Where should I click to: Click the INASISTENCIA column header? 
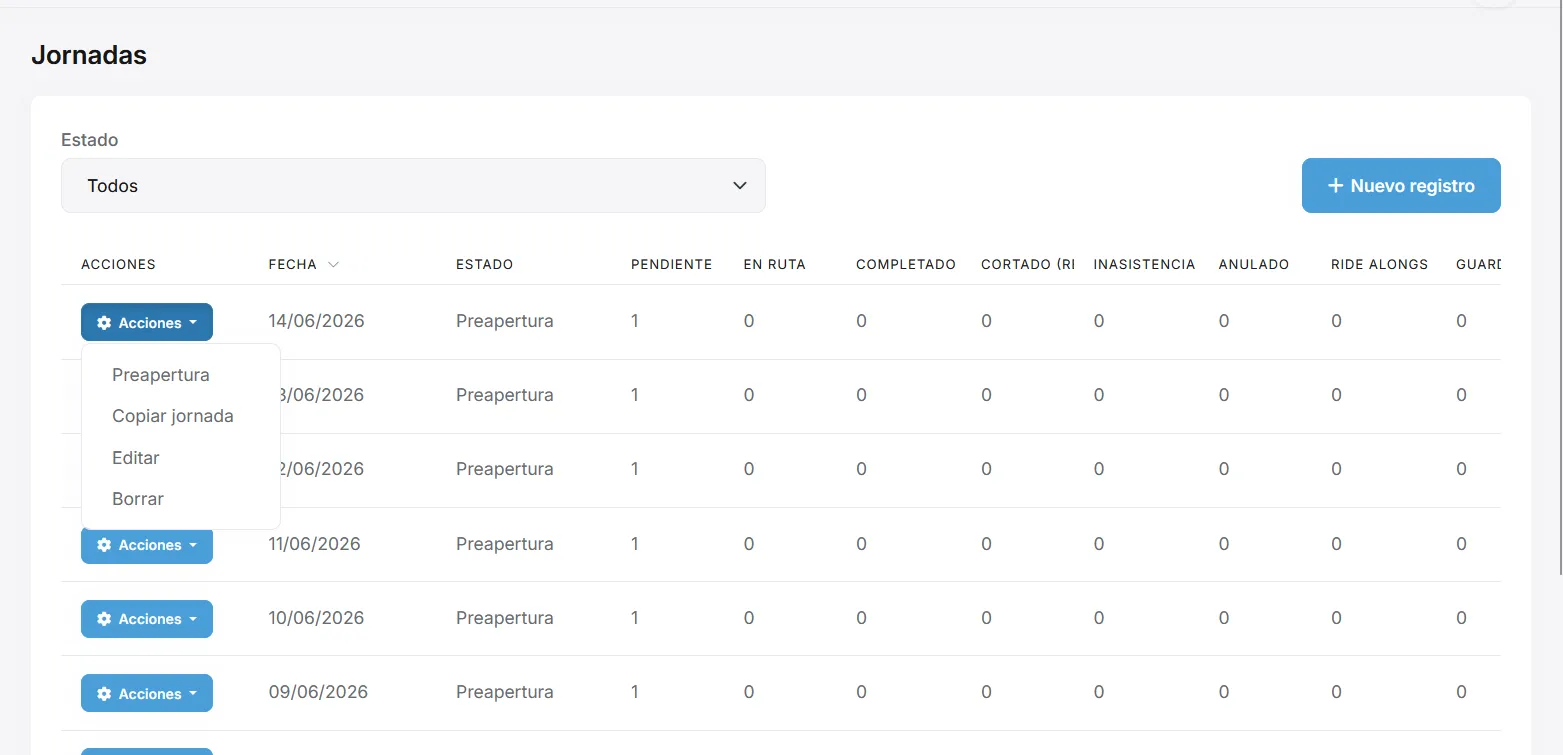pyautogui.click(x=1144, y=264)
